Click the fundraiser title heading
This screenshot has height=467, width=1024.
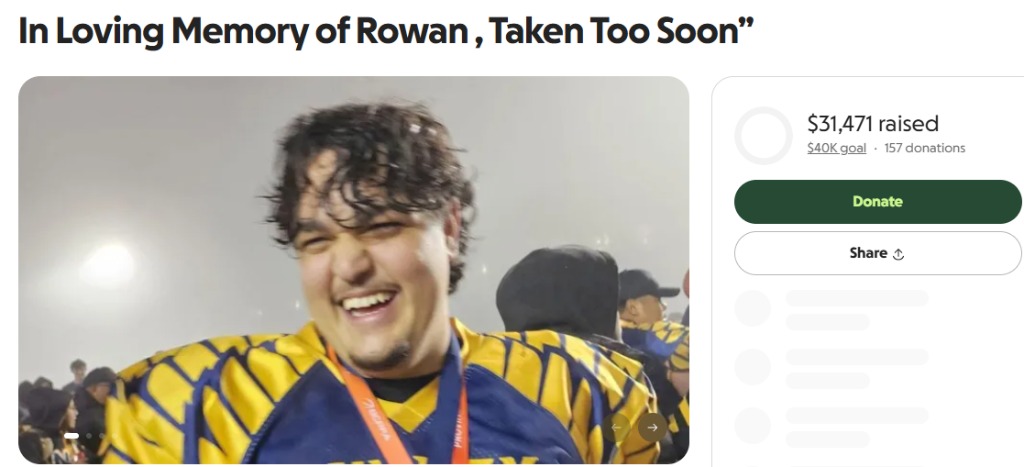point(386,31)
